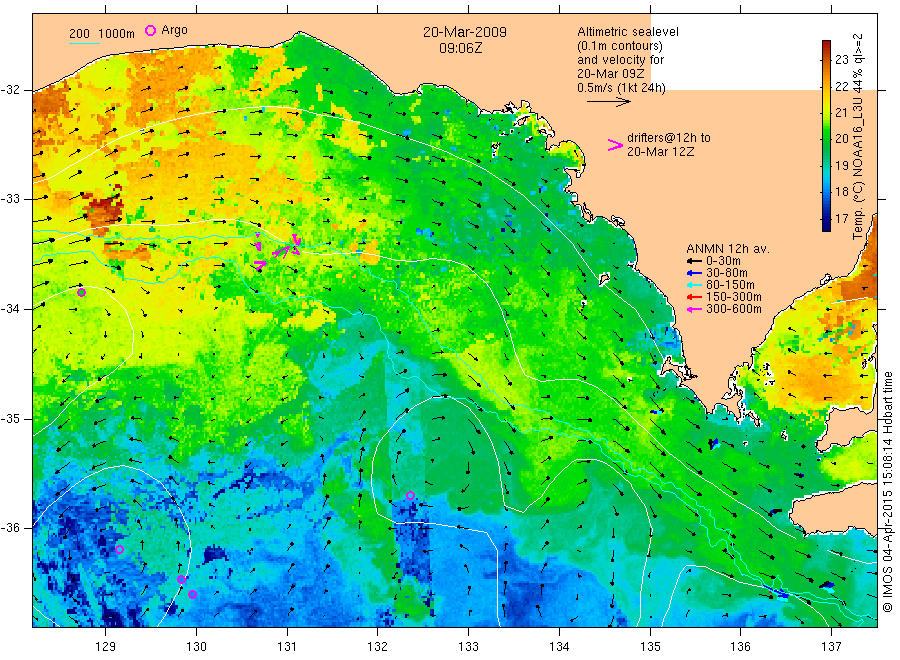The image size is (900, 660).
Task: Click the '135' longitude axis label
Action: pos(650,647)
